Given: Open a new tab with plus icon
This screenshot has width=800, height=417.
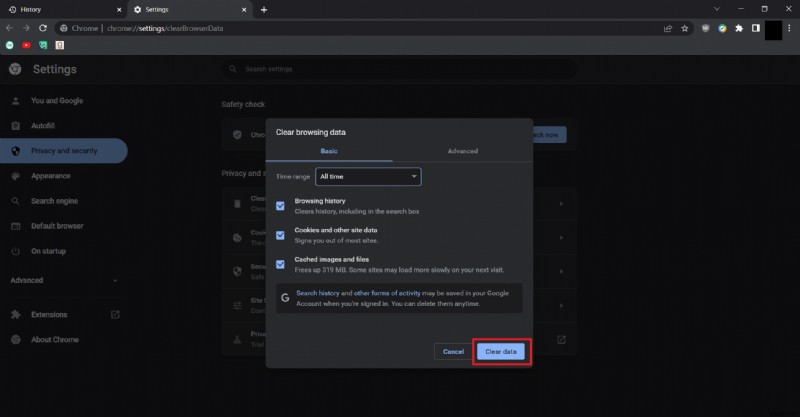Looking at the screenshot, I should click(264, 9).
